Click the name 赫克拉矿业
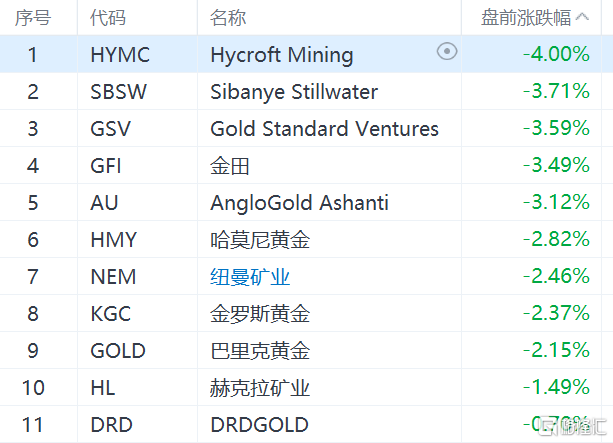This screenshot has width=613, height=443. coord(260,388)
